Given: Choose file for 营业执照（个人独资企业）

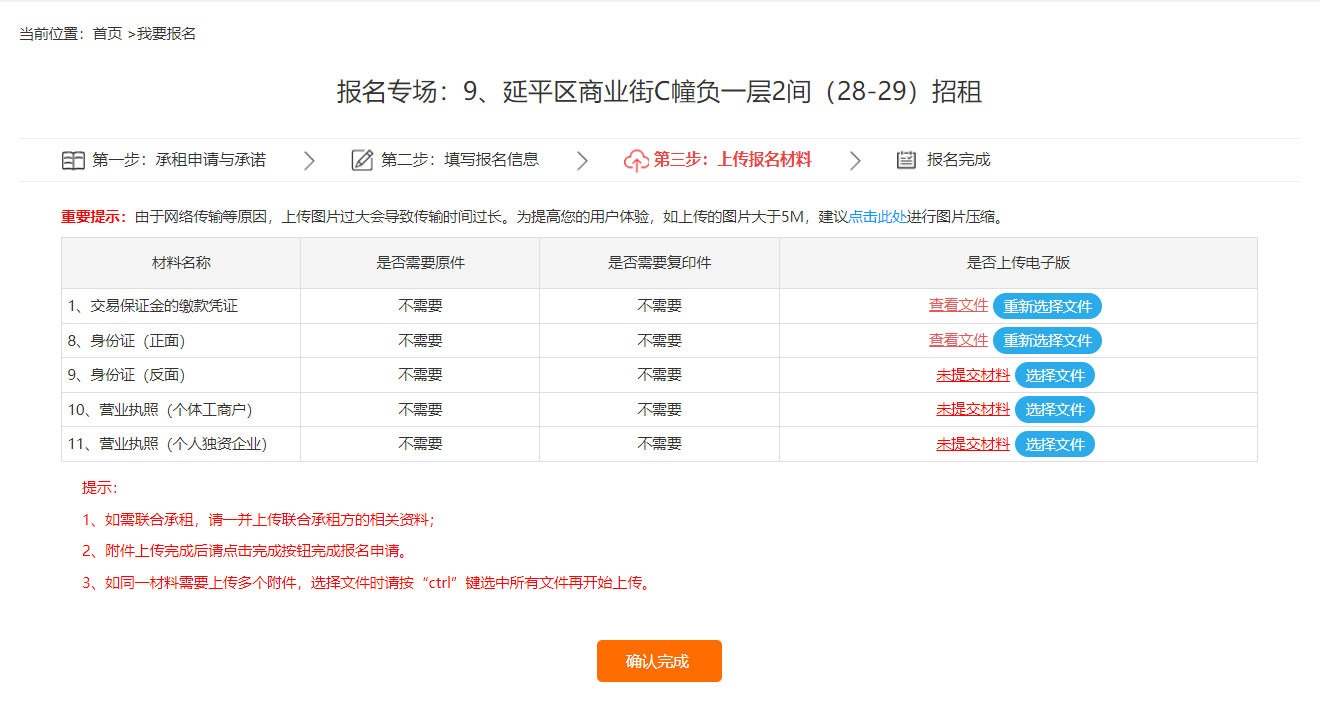Looking at the screenshot, I should [x=1055, y=444].
